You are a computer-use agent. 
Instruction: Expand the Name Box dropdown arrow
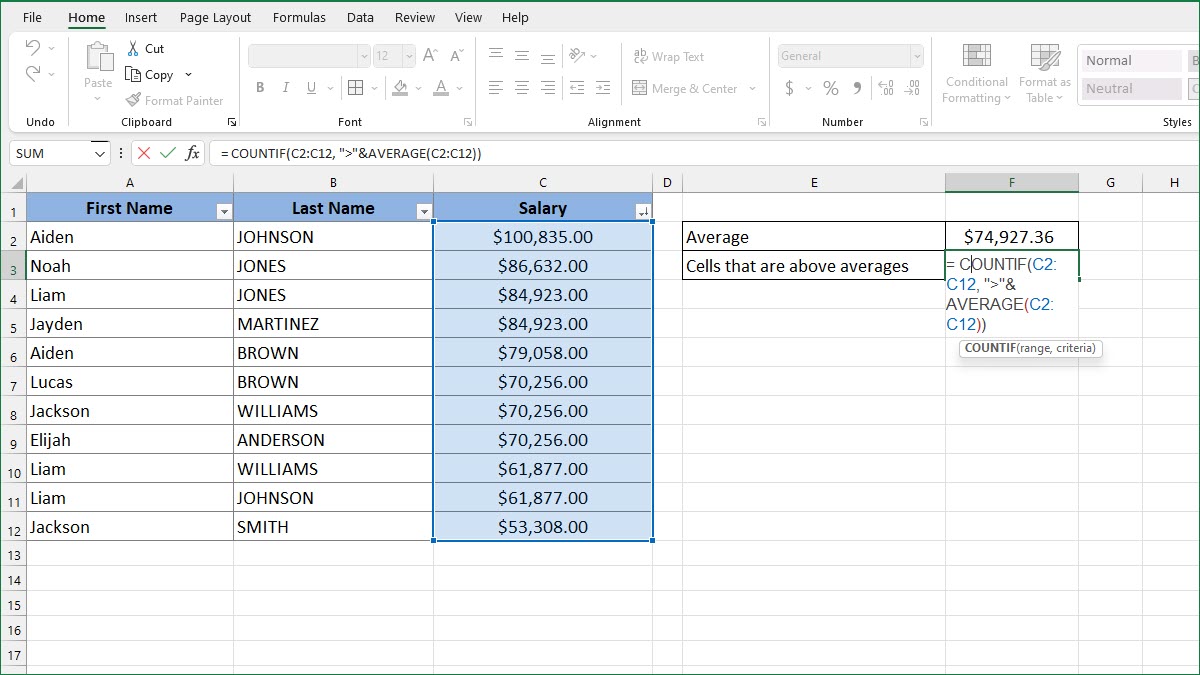[99, 153]
